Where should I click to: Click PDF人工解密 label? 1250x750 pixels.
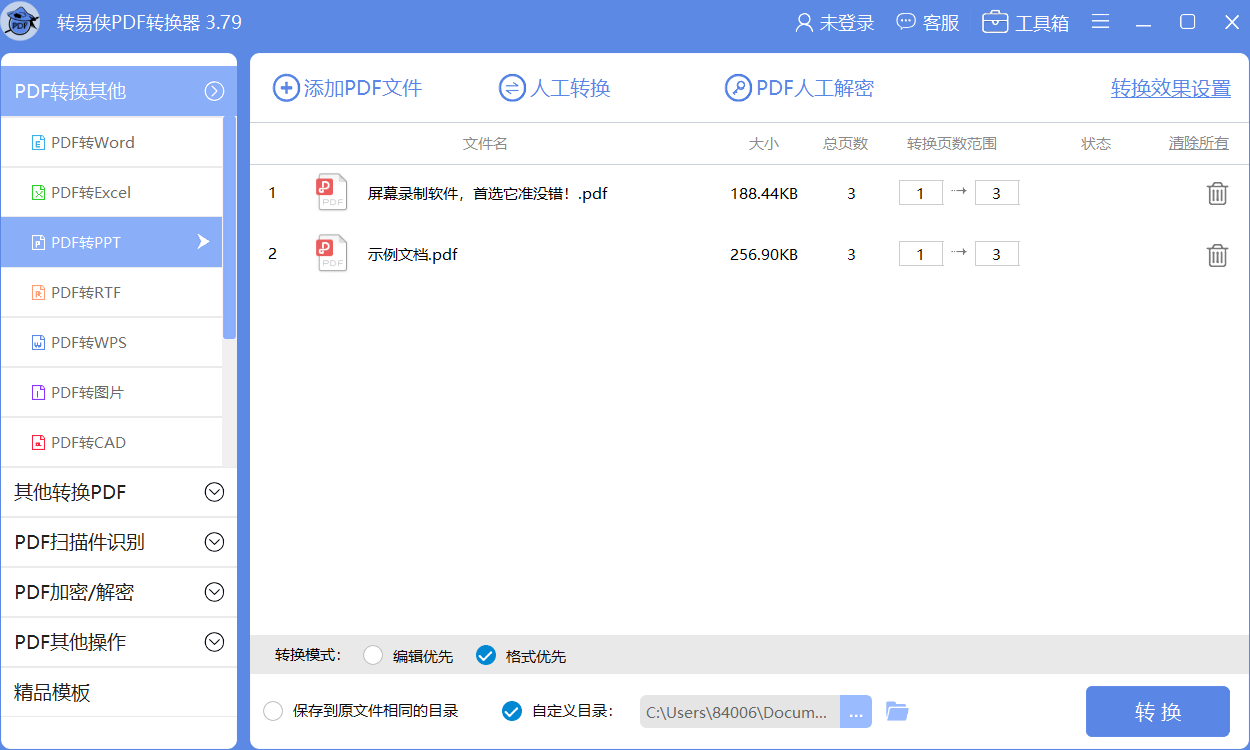(815, 88)
